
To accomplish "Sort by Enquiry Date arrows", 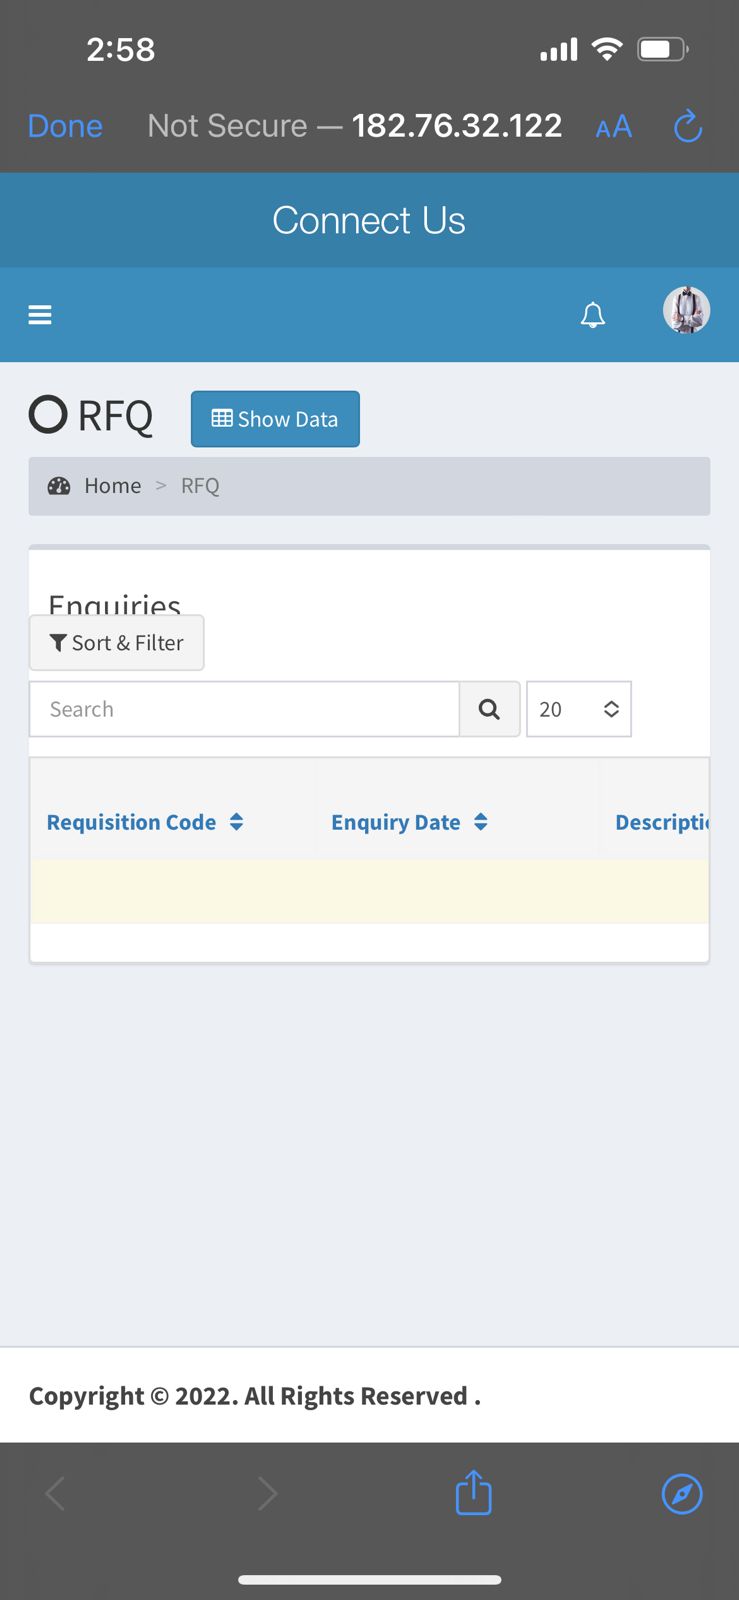I will 481,822.
